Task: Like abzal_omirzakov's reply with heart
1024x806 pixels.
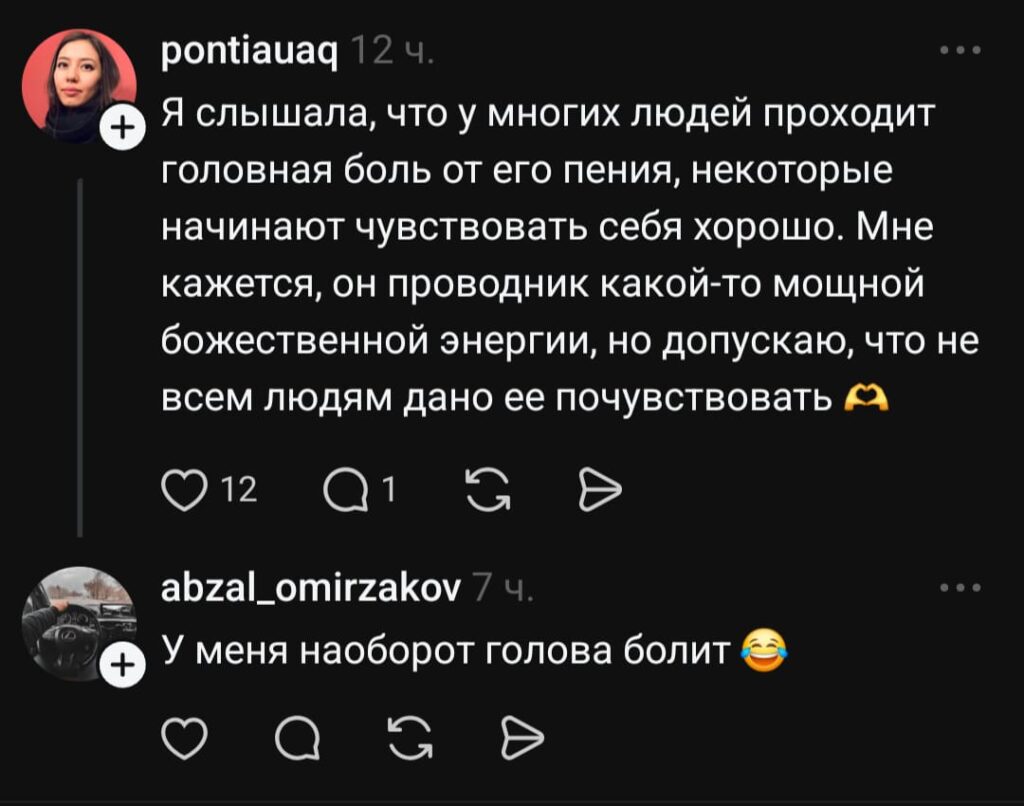Action: [x=182, y=741]
